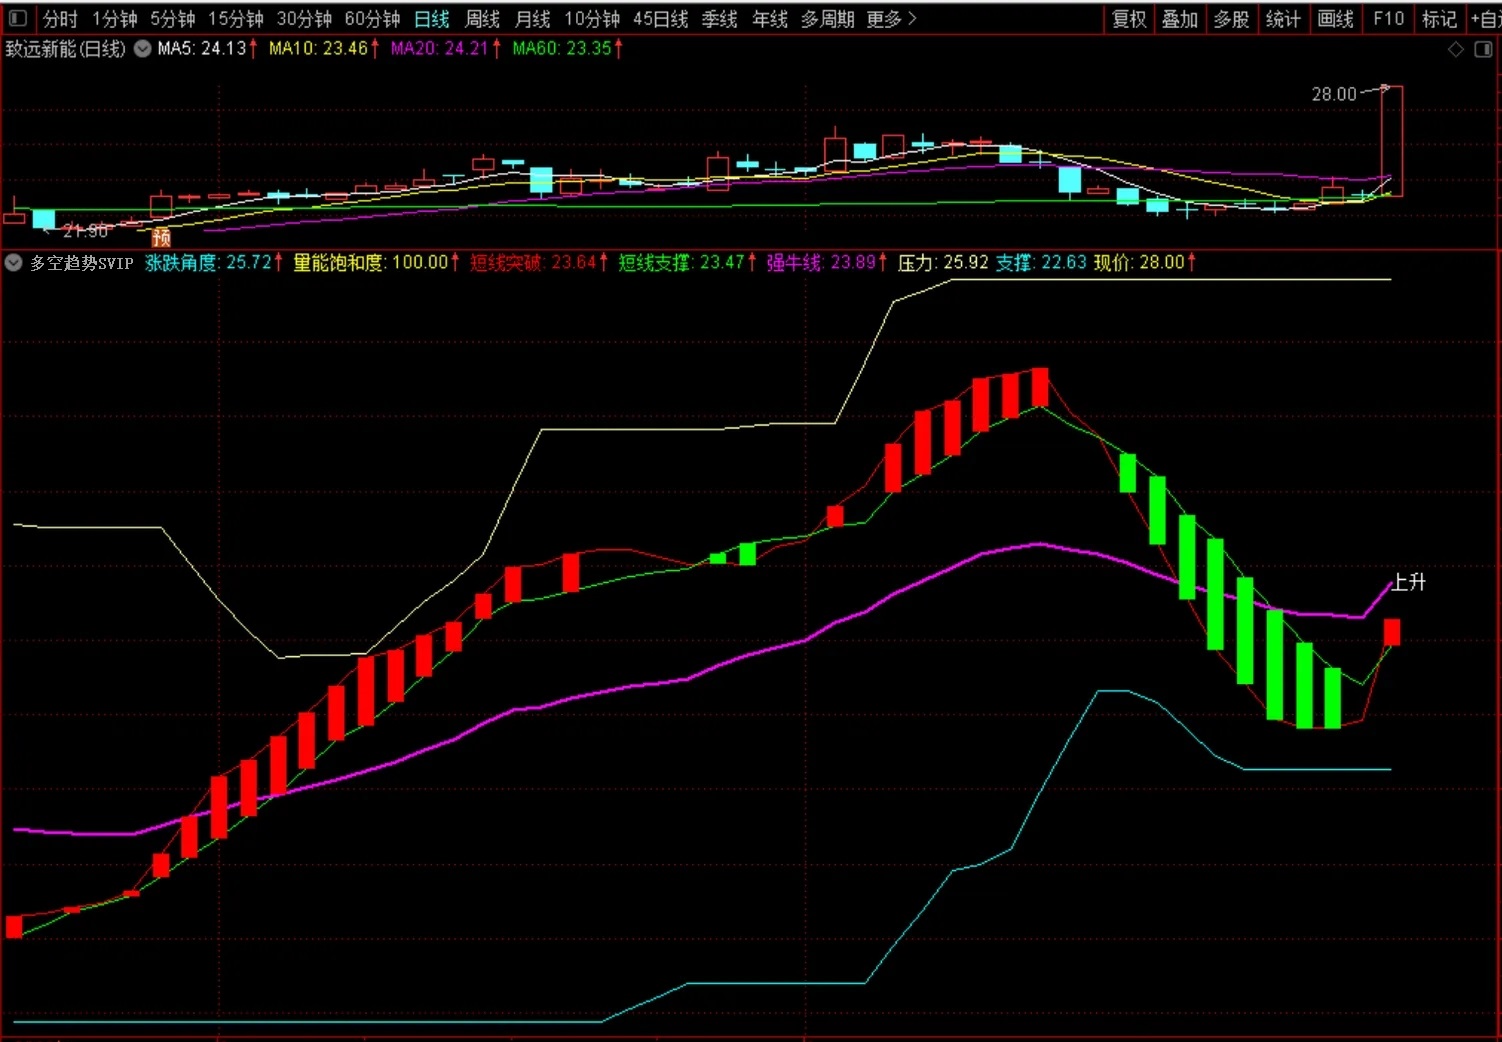
Task: Toggle the left sidebar panel icon
Action: pos(18,18)
